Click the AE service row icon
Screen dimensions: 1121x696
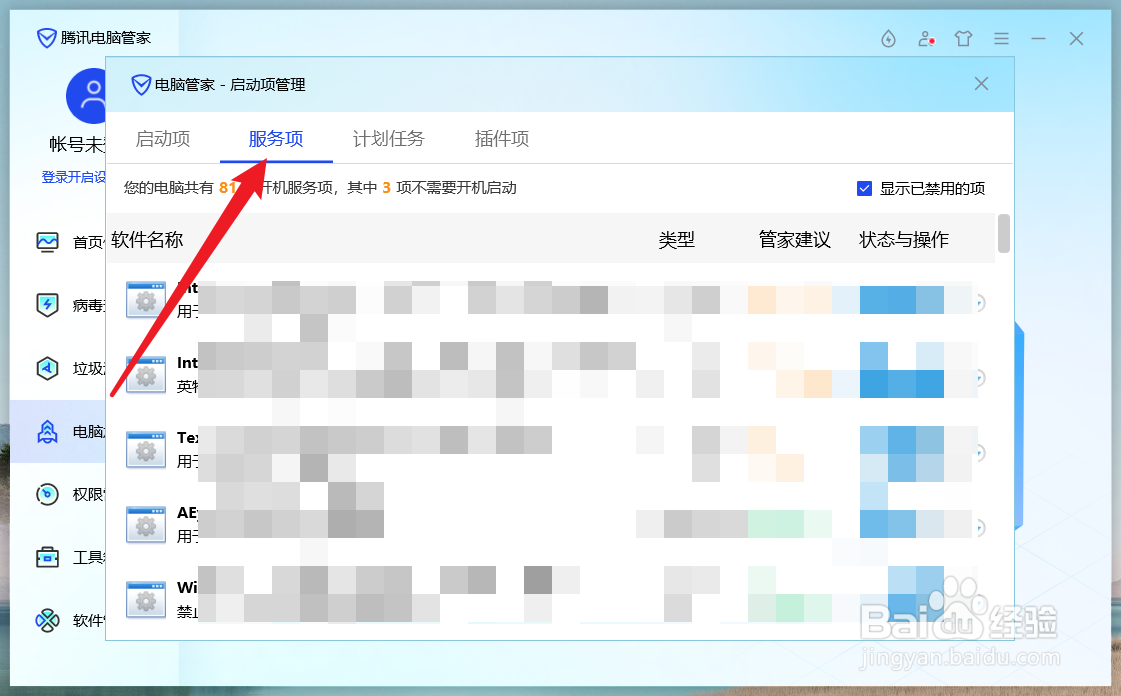coord(146,525)
